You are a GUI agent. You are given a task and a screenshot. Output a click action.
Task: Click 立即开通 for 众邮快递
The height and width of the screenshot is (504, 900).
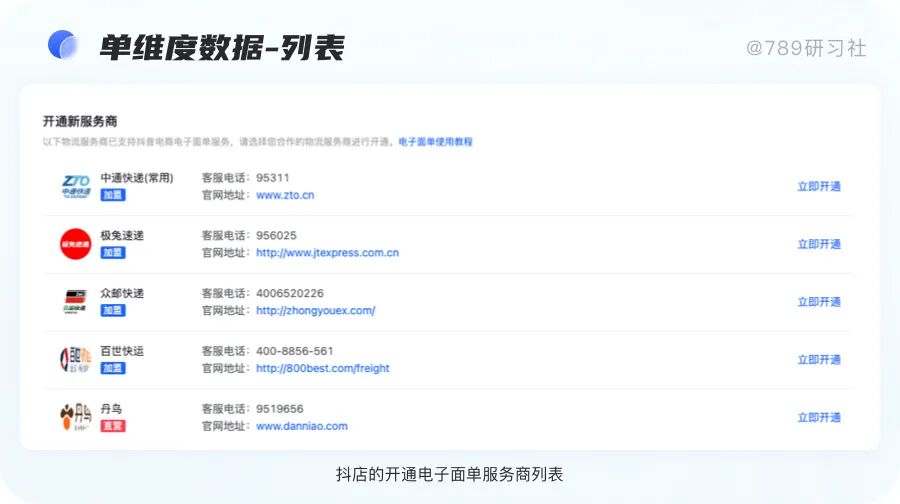pos(818,302)
